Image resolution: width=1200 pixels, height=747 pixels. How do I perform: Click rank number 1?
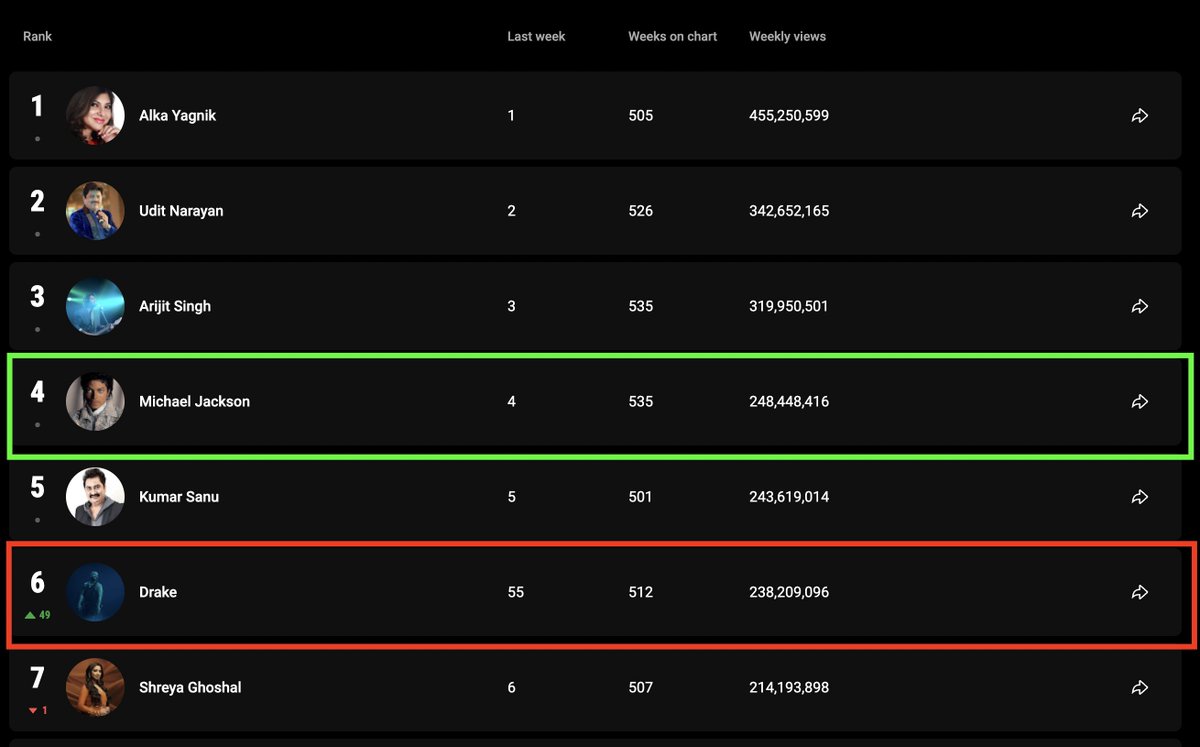click(x=37, y=106)
